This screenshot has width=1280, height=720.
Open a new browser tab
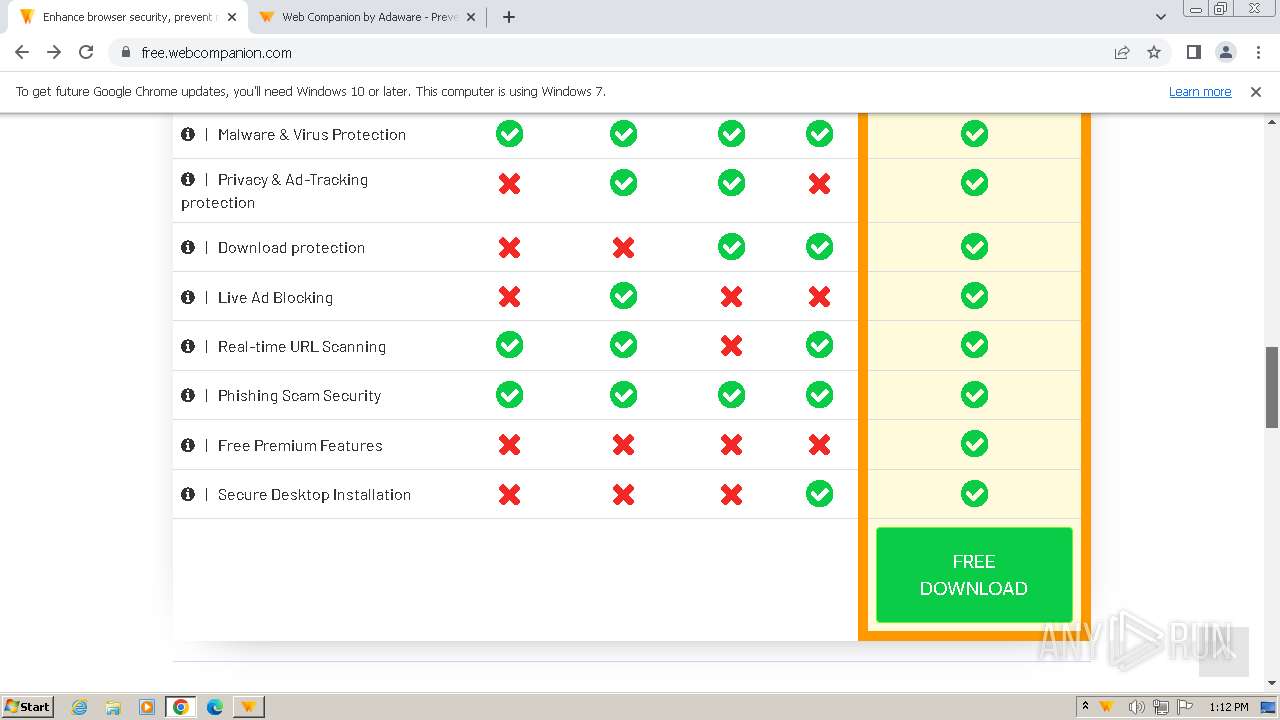(x=509, y=17)
